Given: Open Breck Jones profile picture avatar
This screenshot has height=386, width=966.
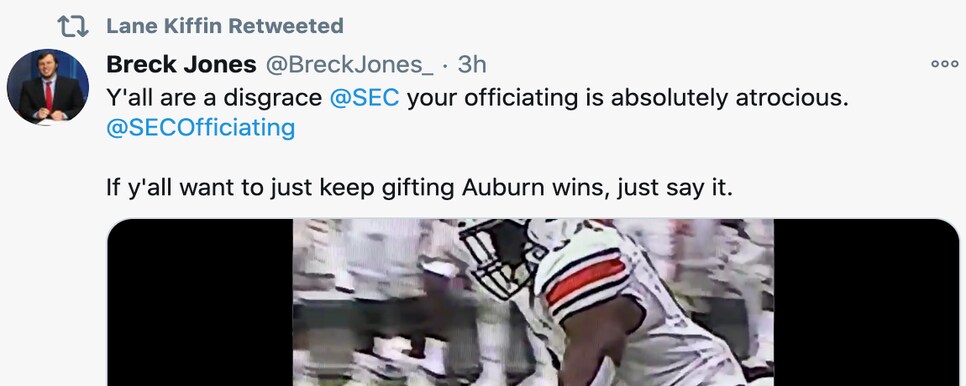Looking at the screenshot, I should pos(47,87).
